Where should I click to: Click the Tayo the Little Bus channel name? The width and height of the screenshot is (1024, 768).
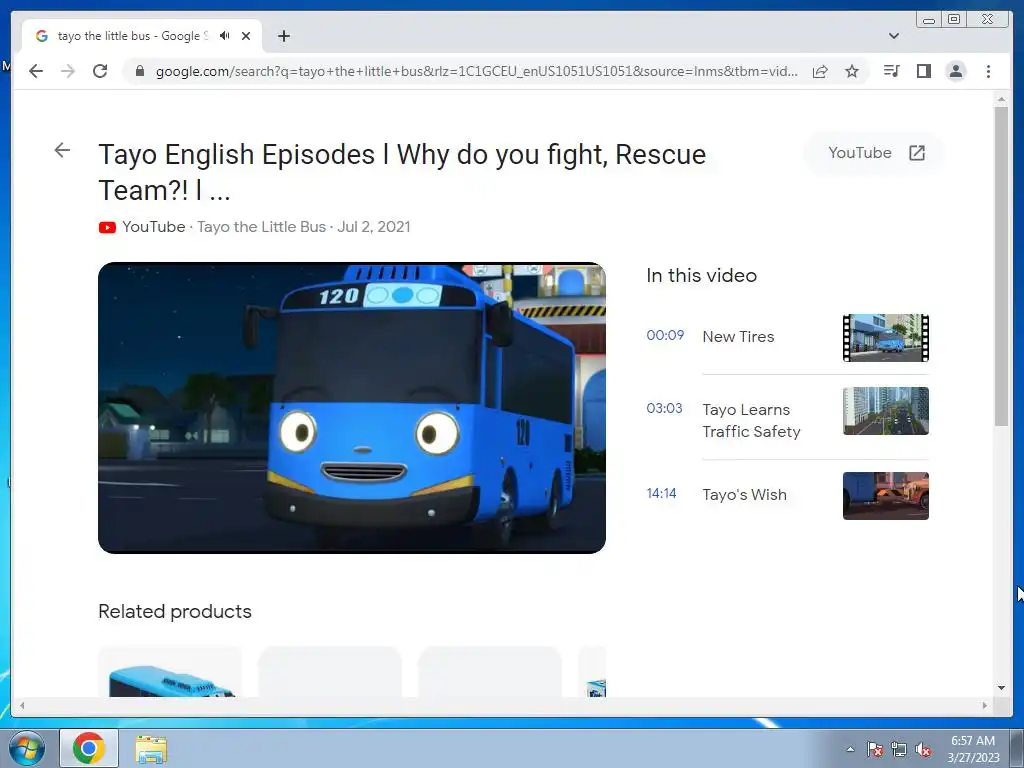pos(261,227)
